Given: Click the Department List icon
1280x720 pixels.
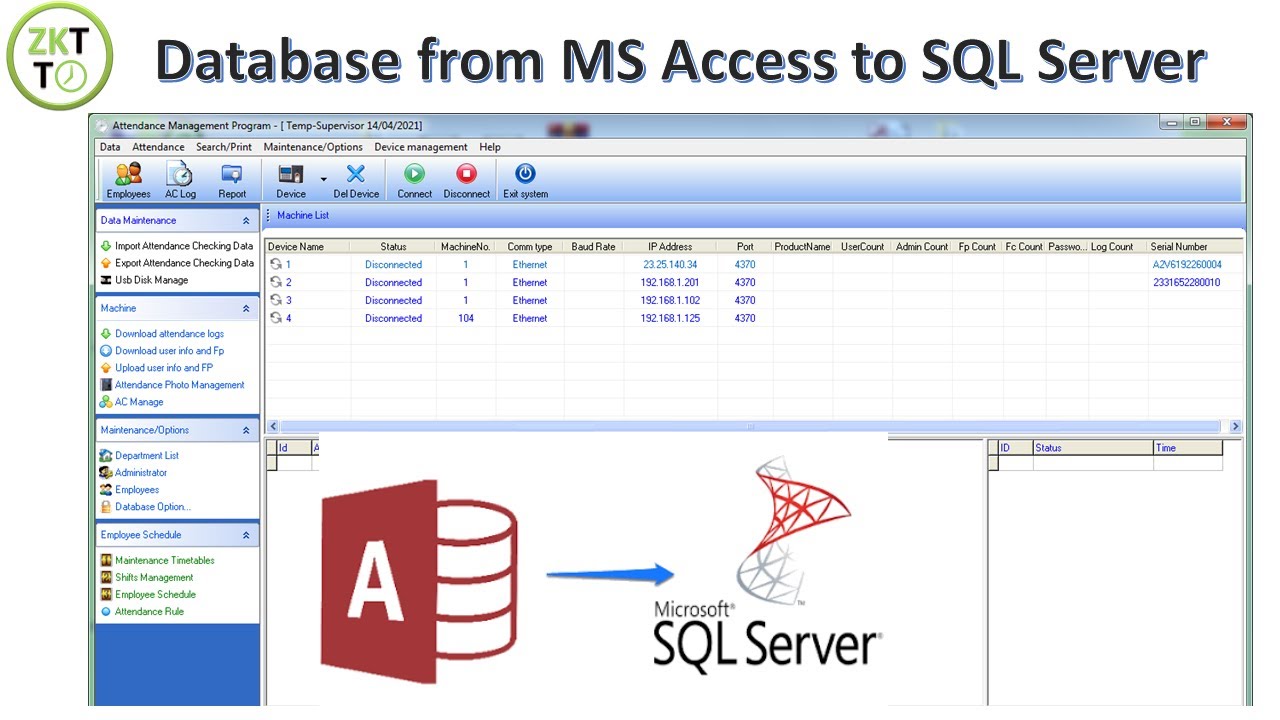Looking at the screenshot, I should pyautogui.click(x=106, y=456).
